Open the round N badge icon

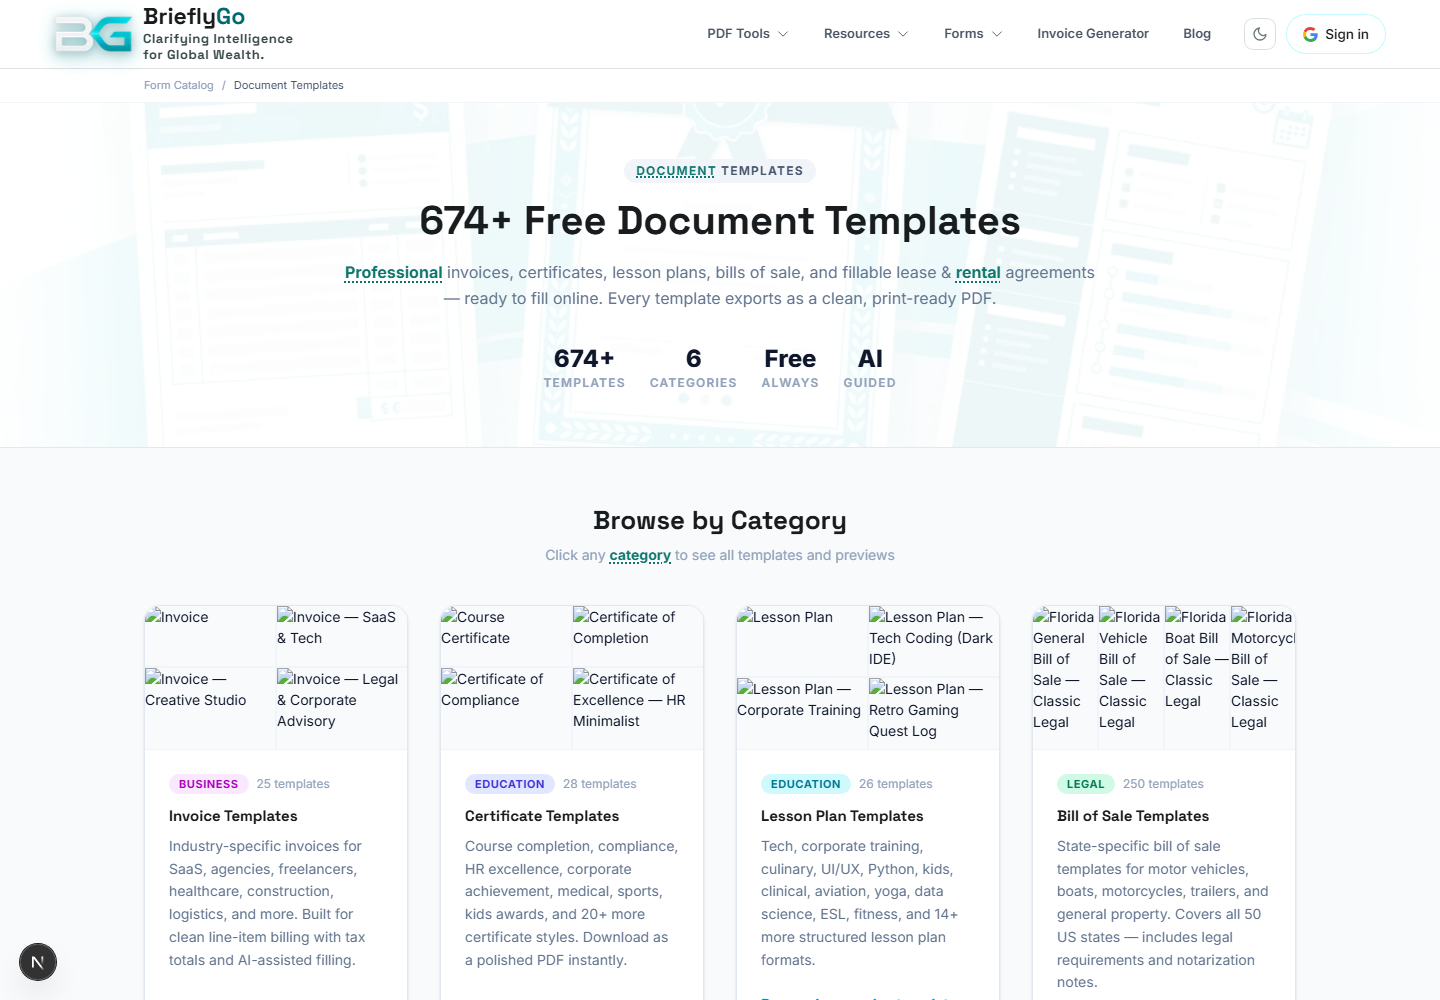point(38,962)
